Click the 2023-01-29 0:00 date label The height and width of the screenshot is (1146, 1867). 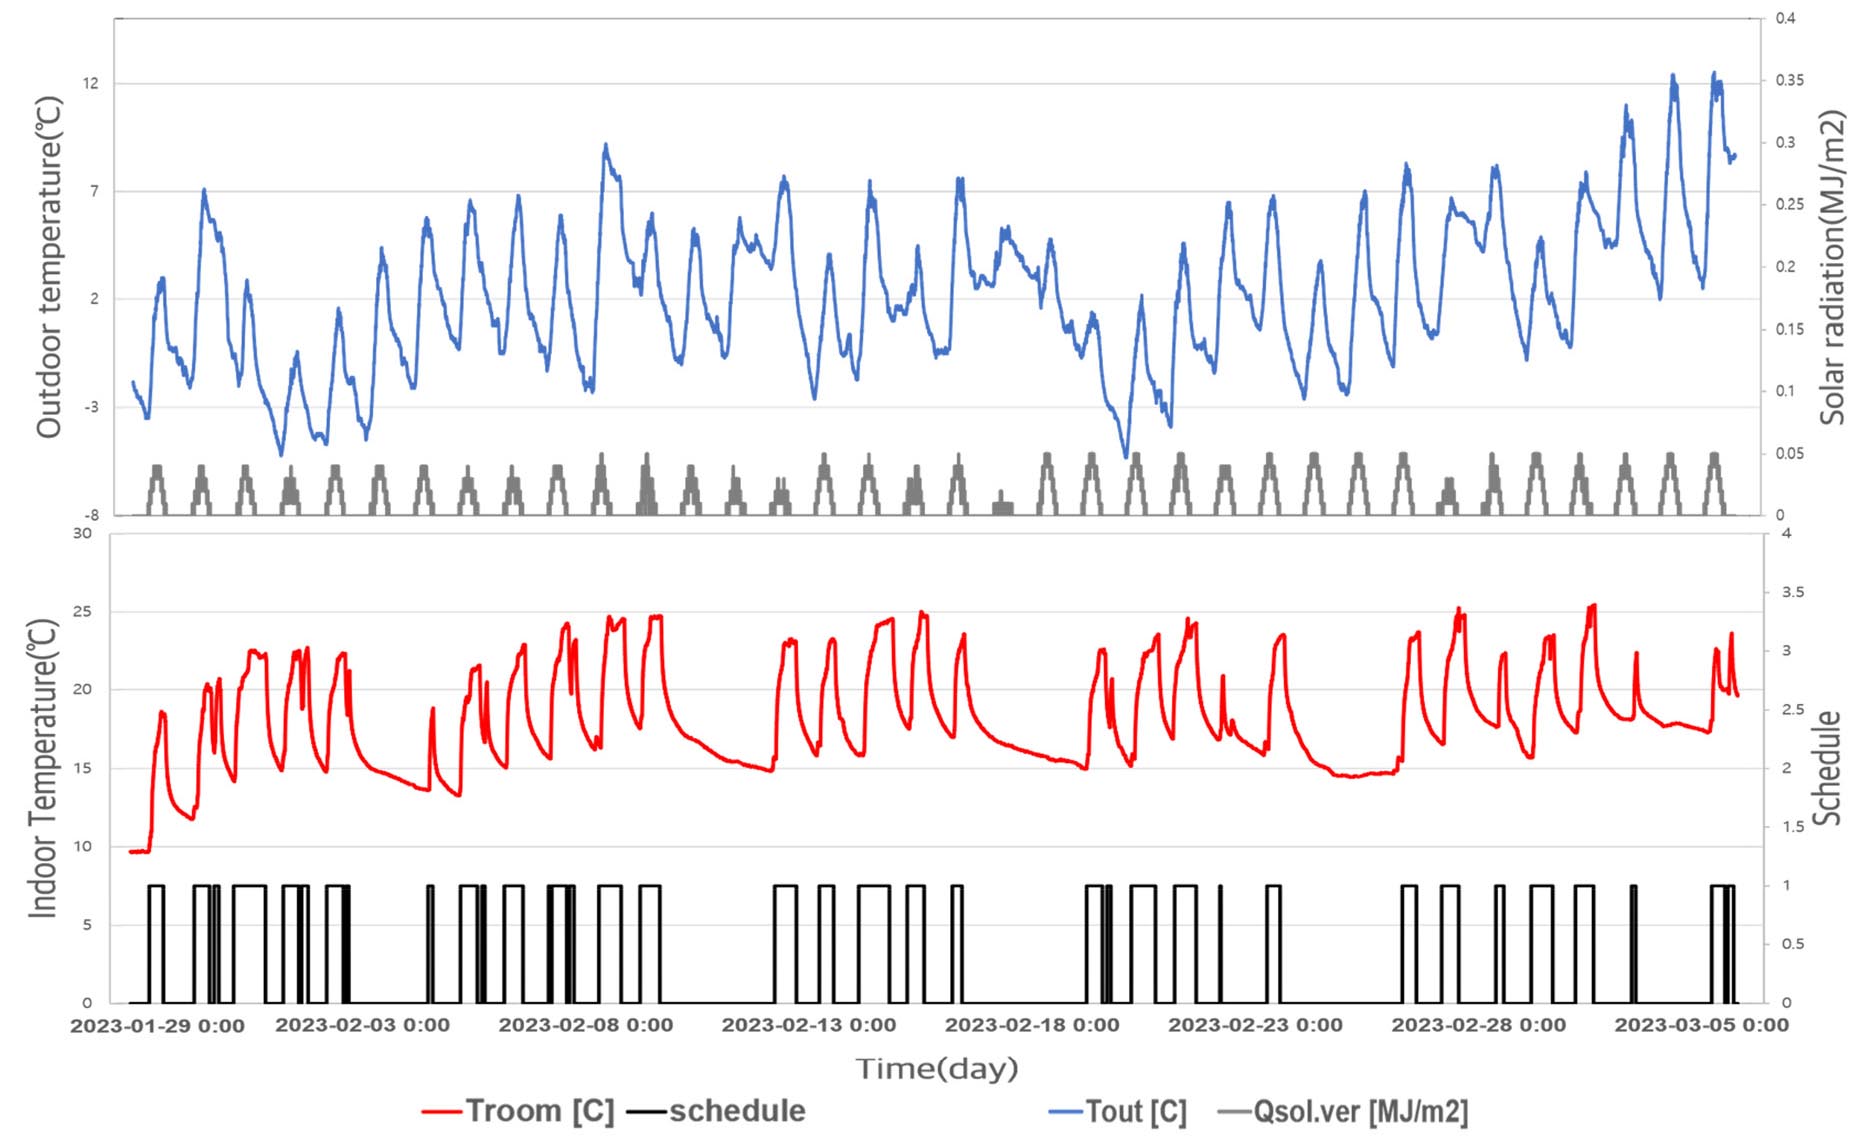pos(157,1026)
